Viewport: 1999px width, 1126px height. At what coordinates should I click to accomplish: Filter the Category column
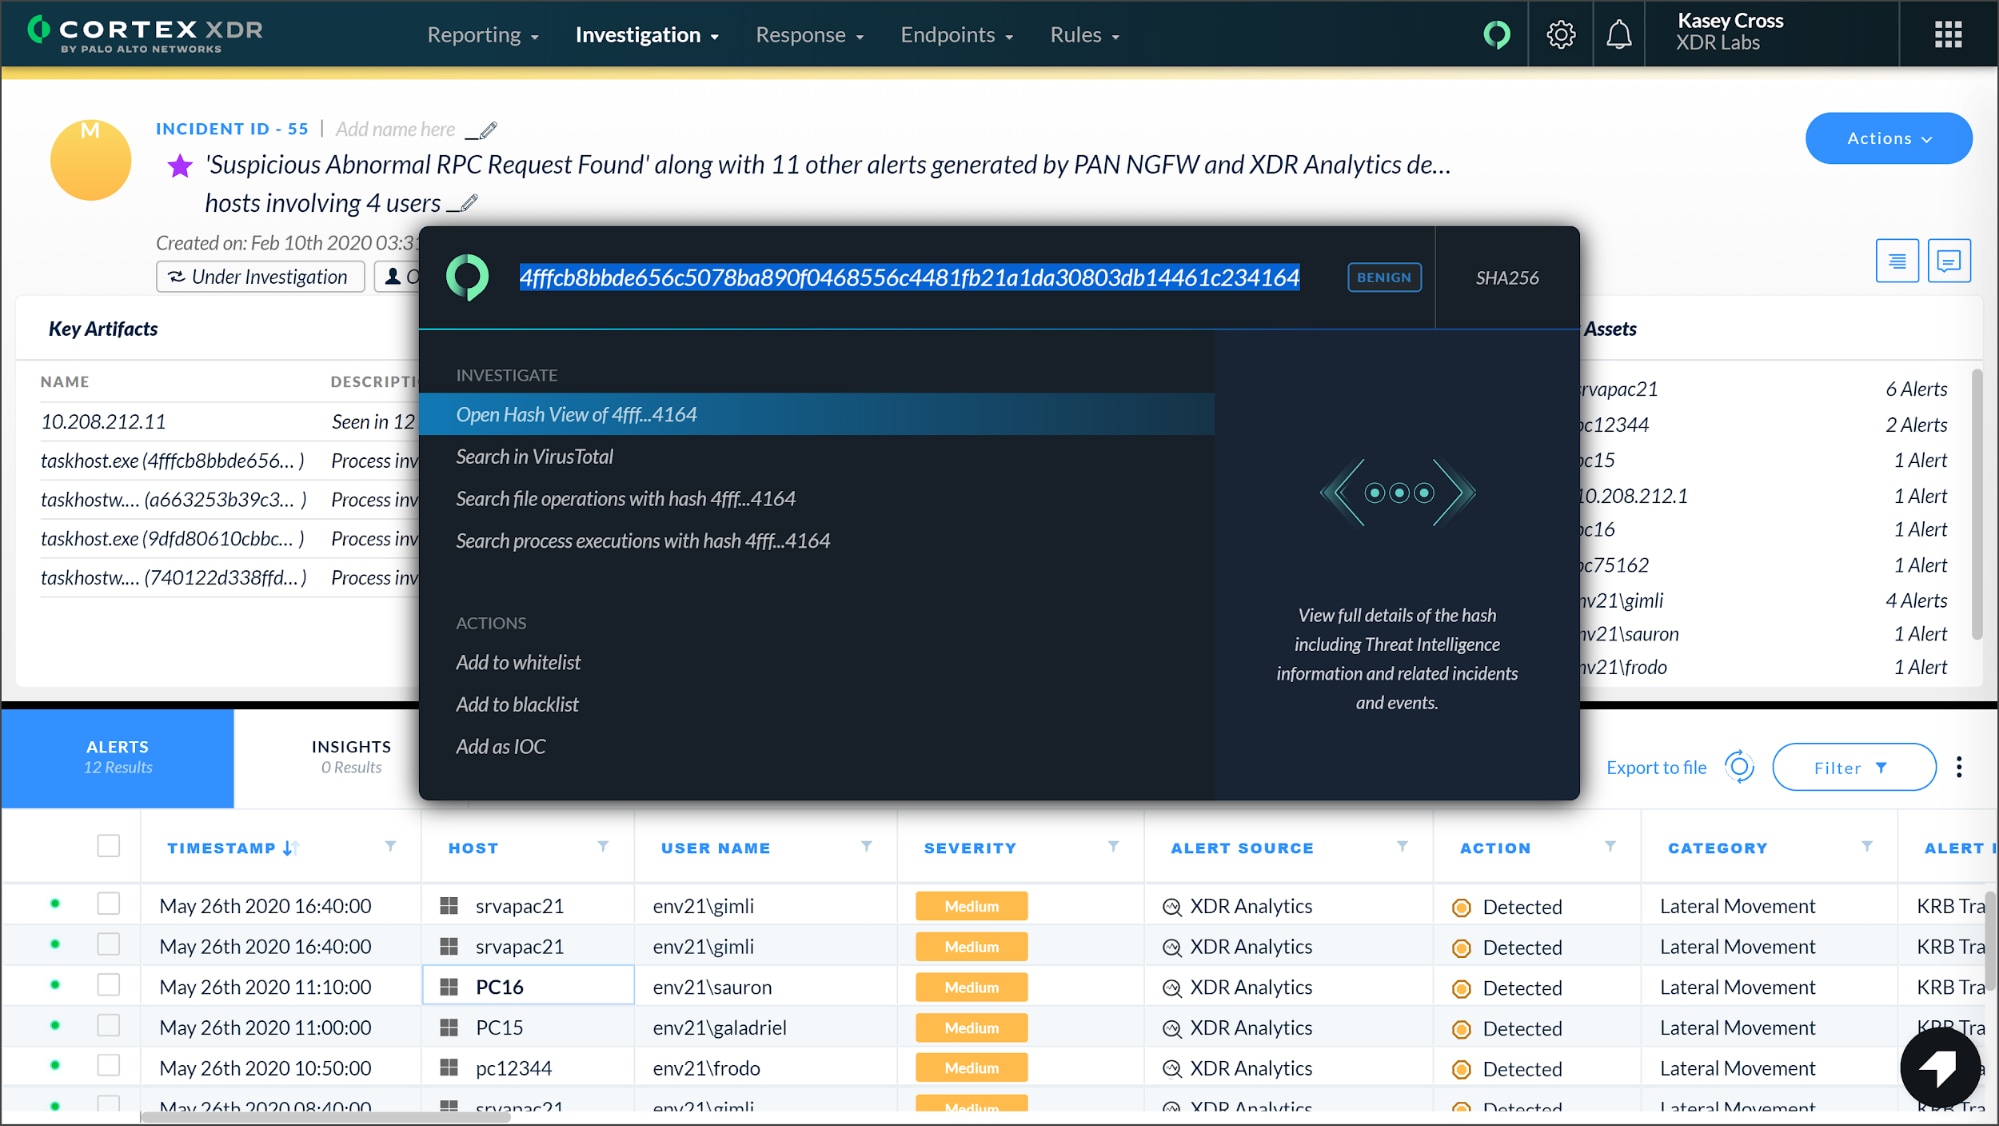(x=1867, y=846)
